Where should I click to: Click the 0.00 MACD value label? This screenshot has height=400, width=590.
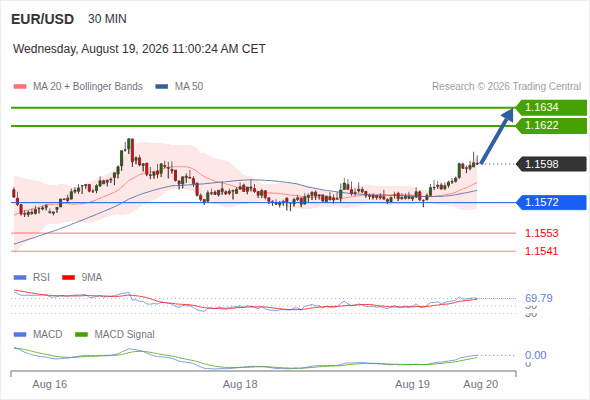pyautogui.click(x=536, y=355)
